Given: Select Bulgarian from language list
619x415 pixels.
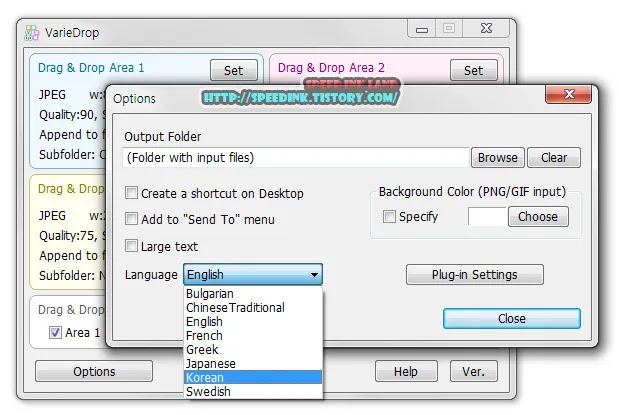Looking at the screenshot, I should 253,294.
